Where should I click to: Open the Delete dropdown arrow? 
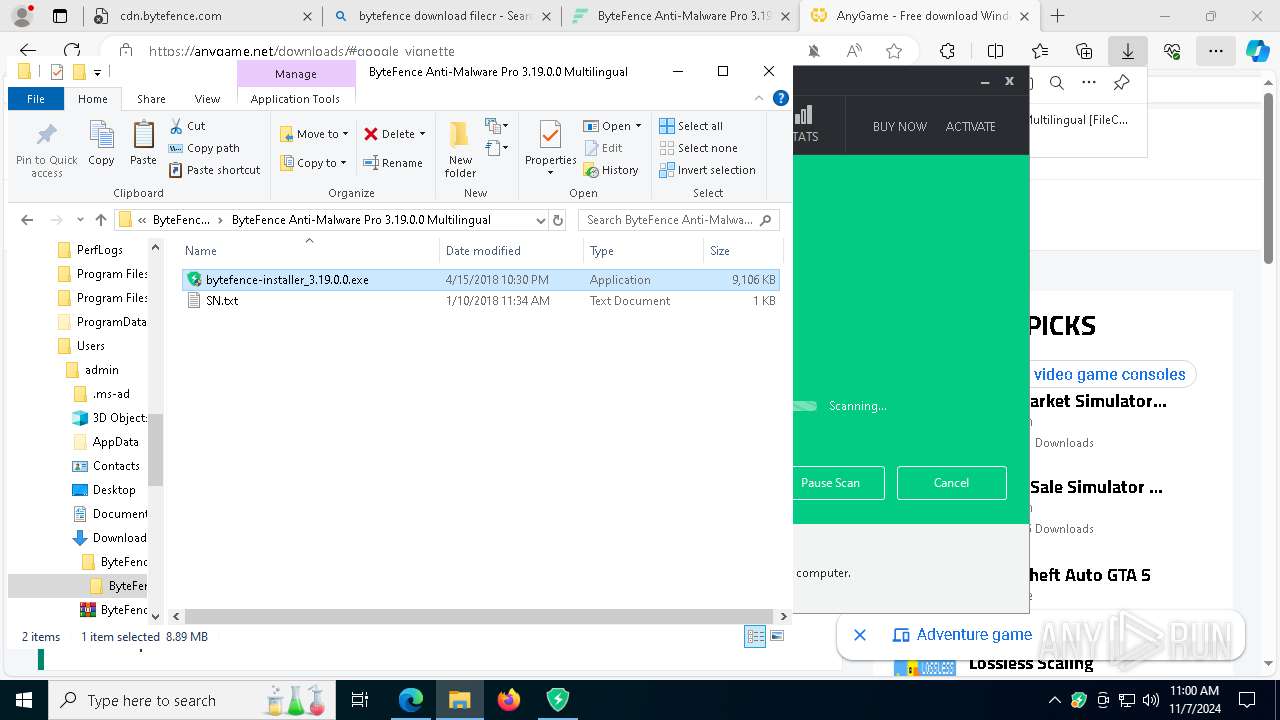(422, 134)
